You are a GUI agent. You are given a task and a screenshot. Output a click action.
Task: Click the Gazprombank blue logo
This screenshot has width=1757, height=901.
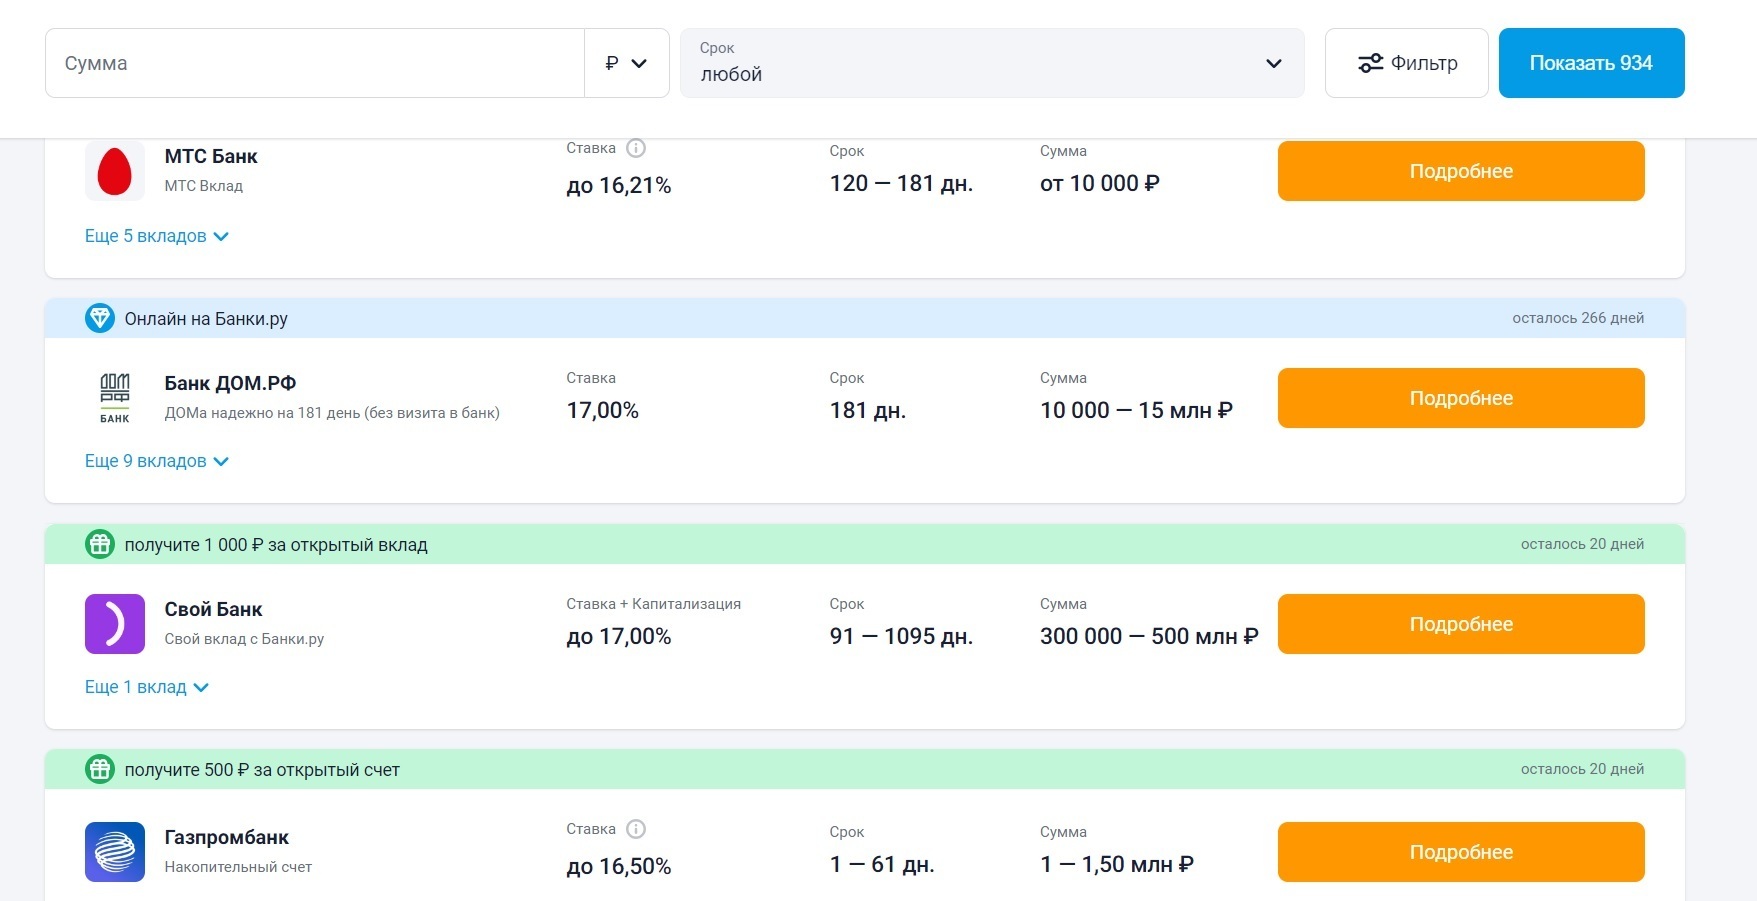click(114, 852)
